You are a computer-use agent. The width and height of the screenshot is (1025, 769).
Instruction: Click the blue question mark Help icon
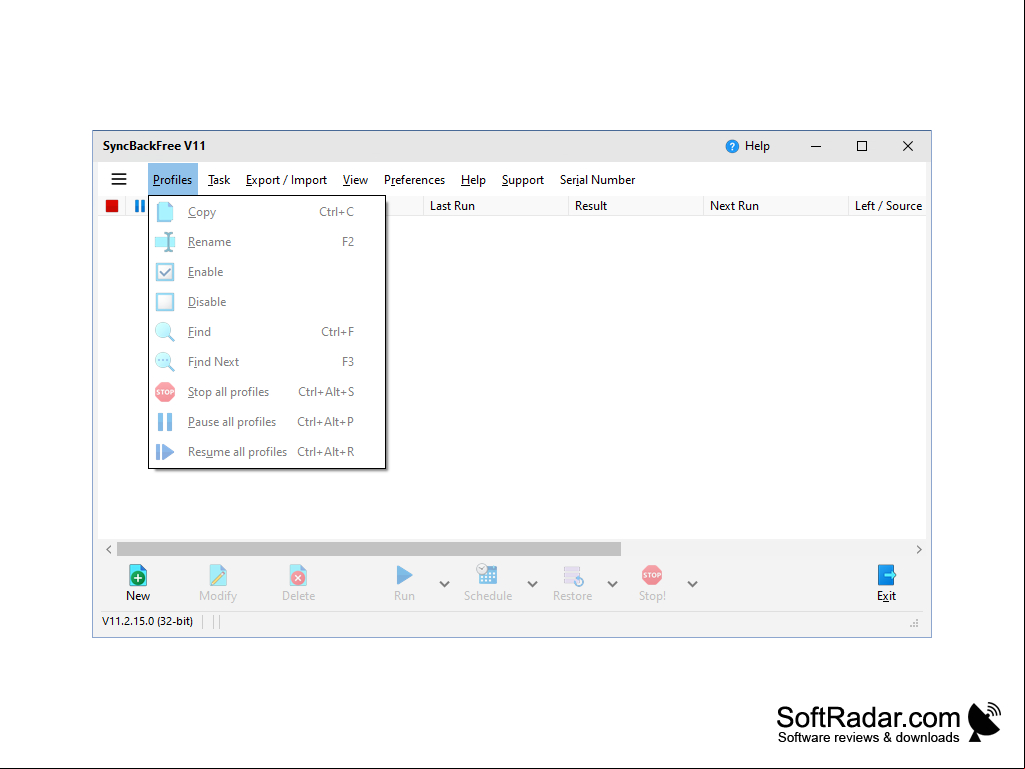tap(732, 146)
